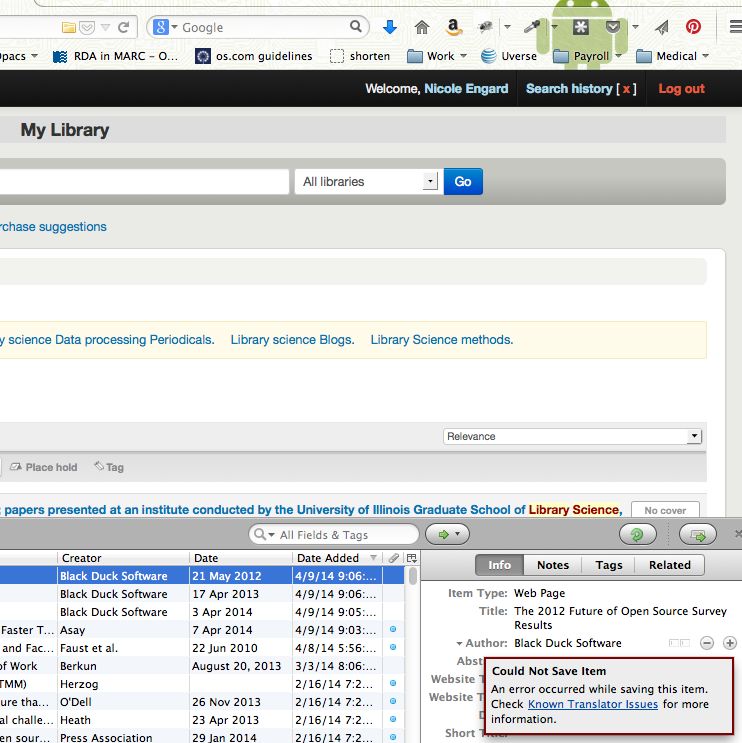Image resolution: width=742 pixels, height=743 pixels.
Task: Open the Amazon toolbar icon
Action: (453, 27)
